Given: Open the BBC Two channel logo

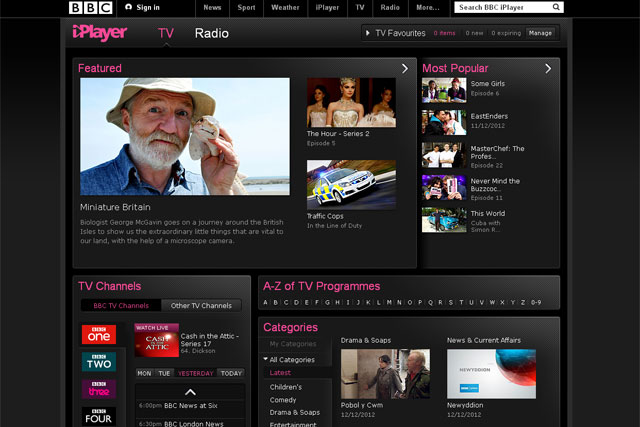Looking at the screenshot, I should point(99,362).
